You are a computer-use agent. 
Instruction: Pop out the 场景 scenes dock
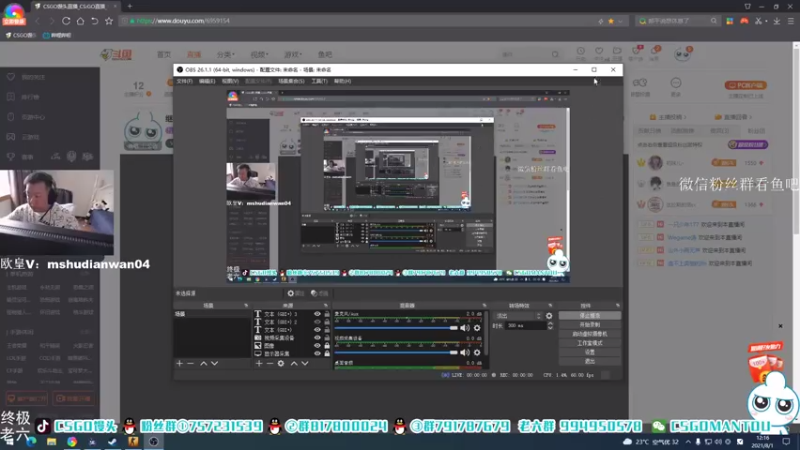click(x=245, y=306)
